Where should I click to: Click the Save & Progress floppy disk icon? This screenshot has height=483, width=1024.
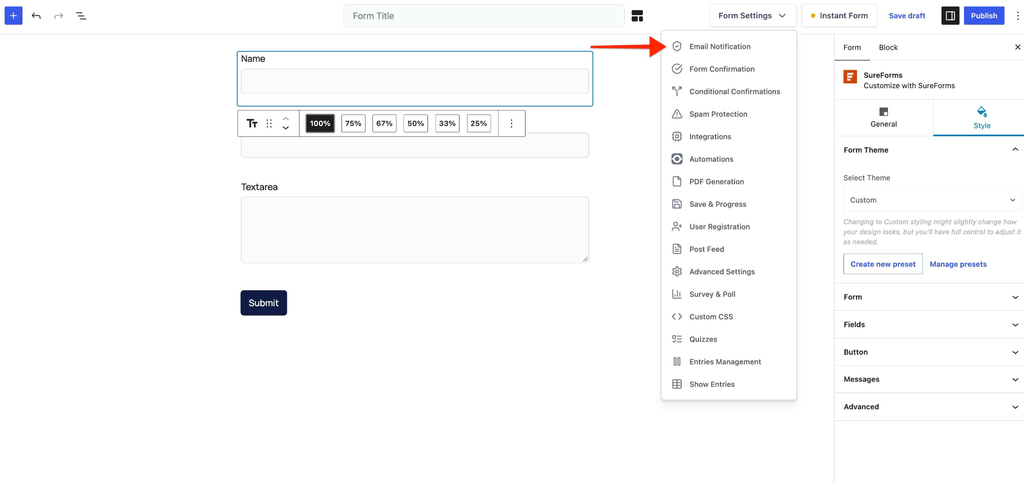pyautogui.click(x=677, y=204)
